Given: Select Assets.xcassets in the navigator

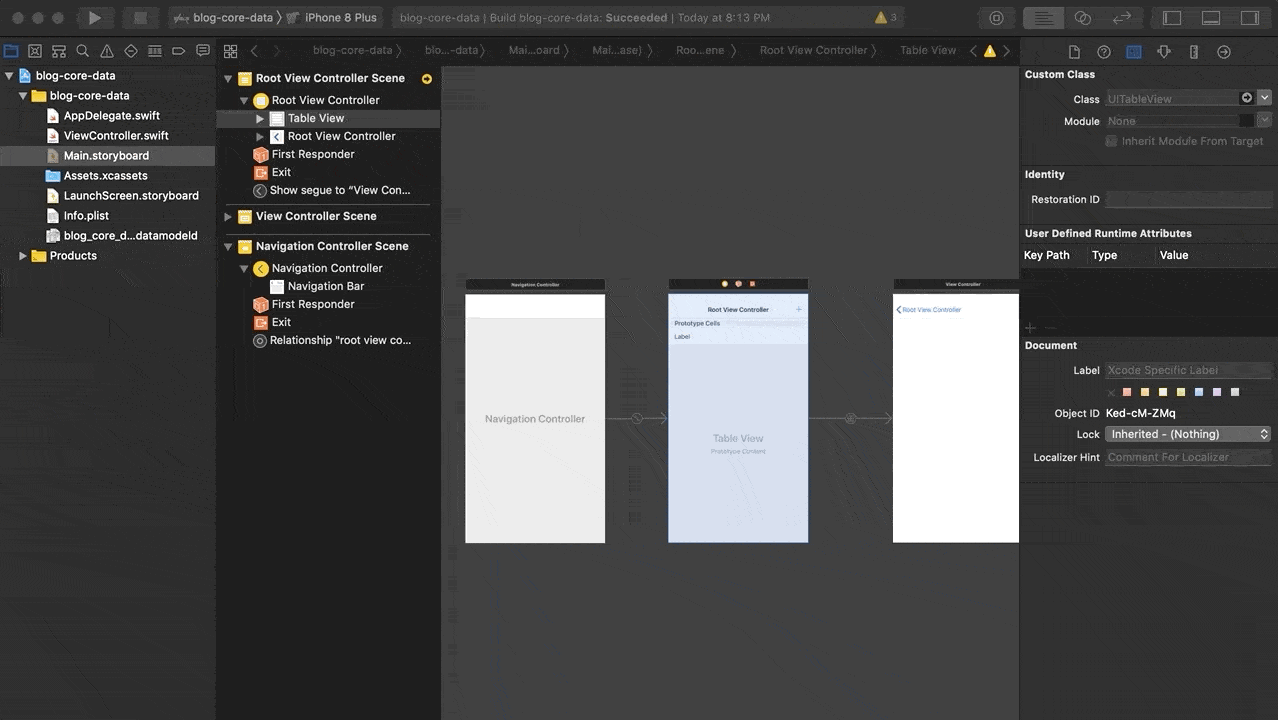Looking at the screenshot, I should click(x=105, y=176).
